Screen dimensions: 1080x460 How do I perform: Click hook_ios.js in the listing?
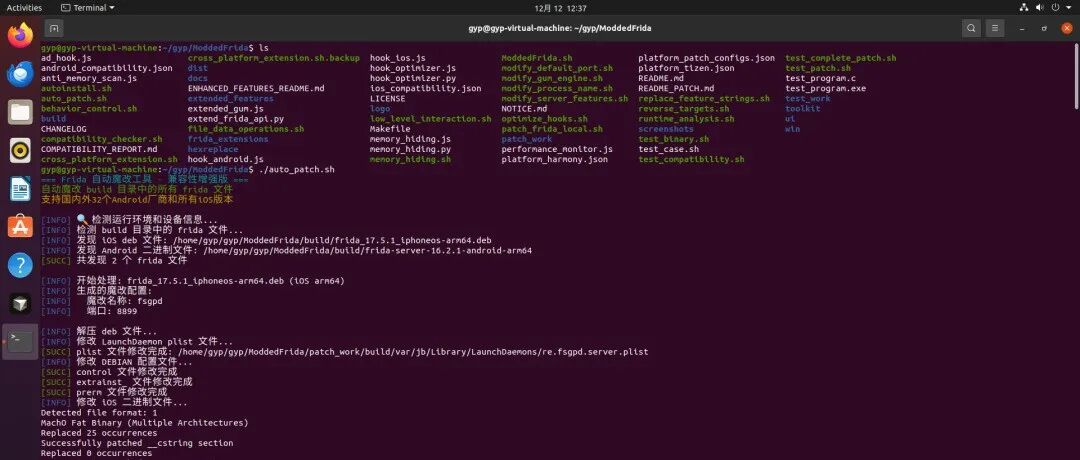click(397, 59)
